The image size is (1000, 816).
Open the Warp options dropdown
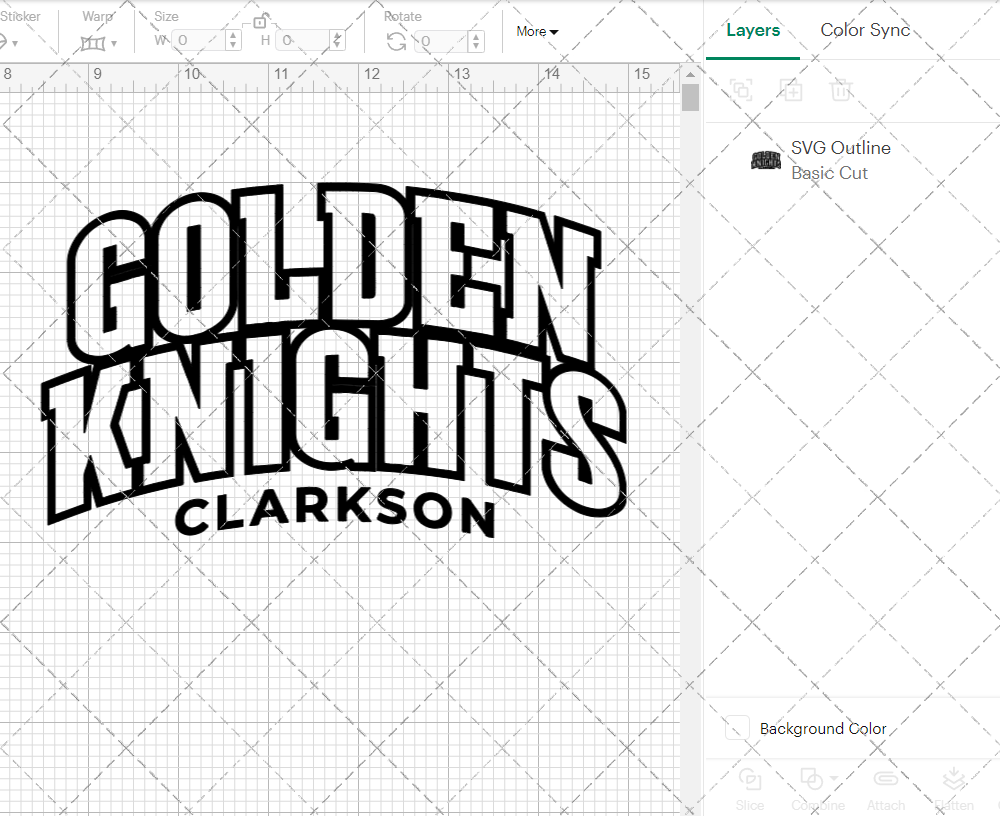point(113,44)
